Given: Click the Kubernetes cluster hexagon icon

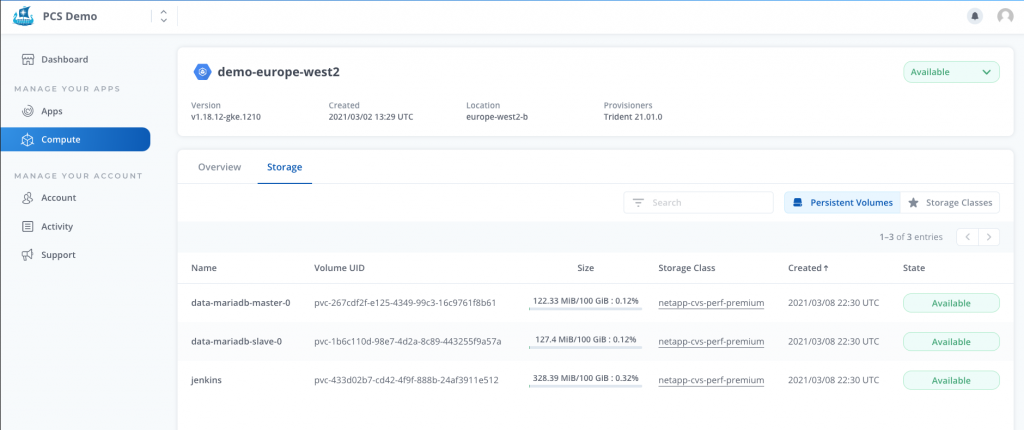Looking at the screenshot, I should pos(202,72).
